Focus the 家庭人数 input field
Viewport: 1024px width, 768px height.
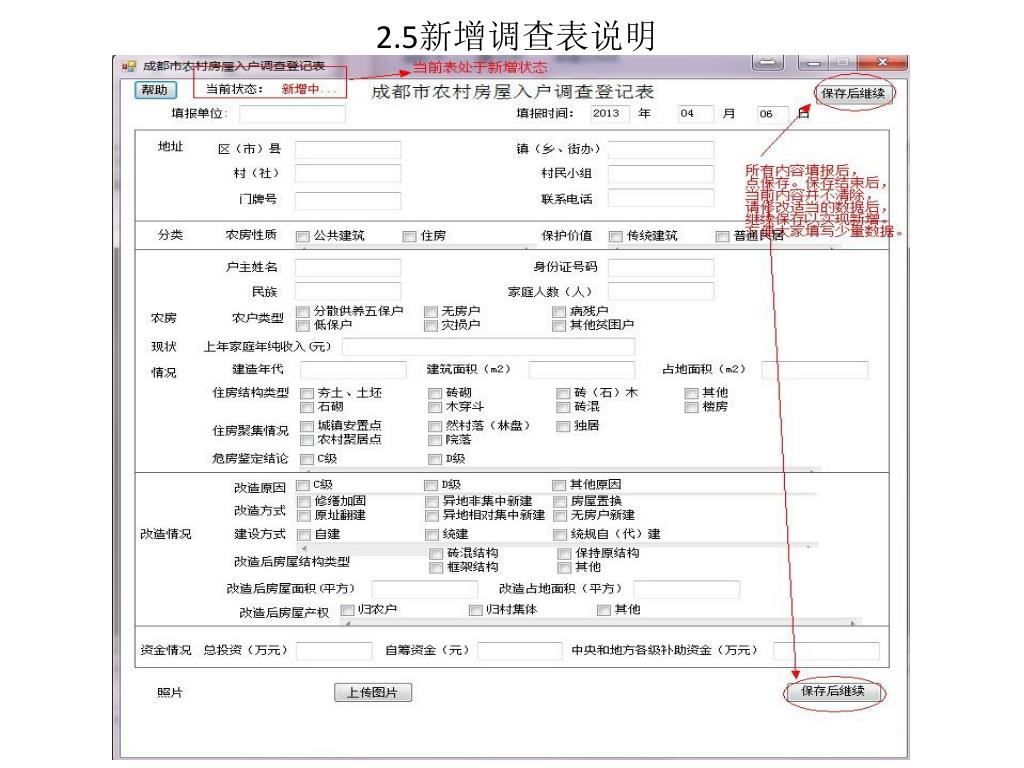point(661,291)
